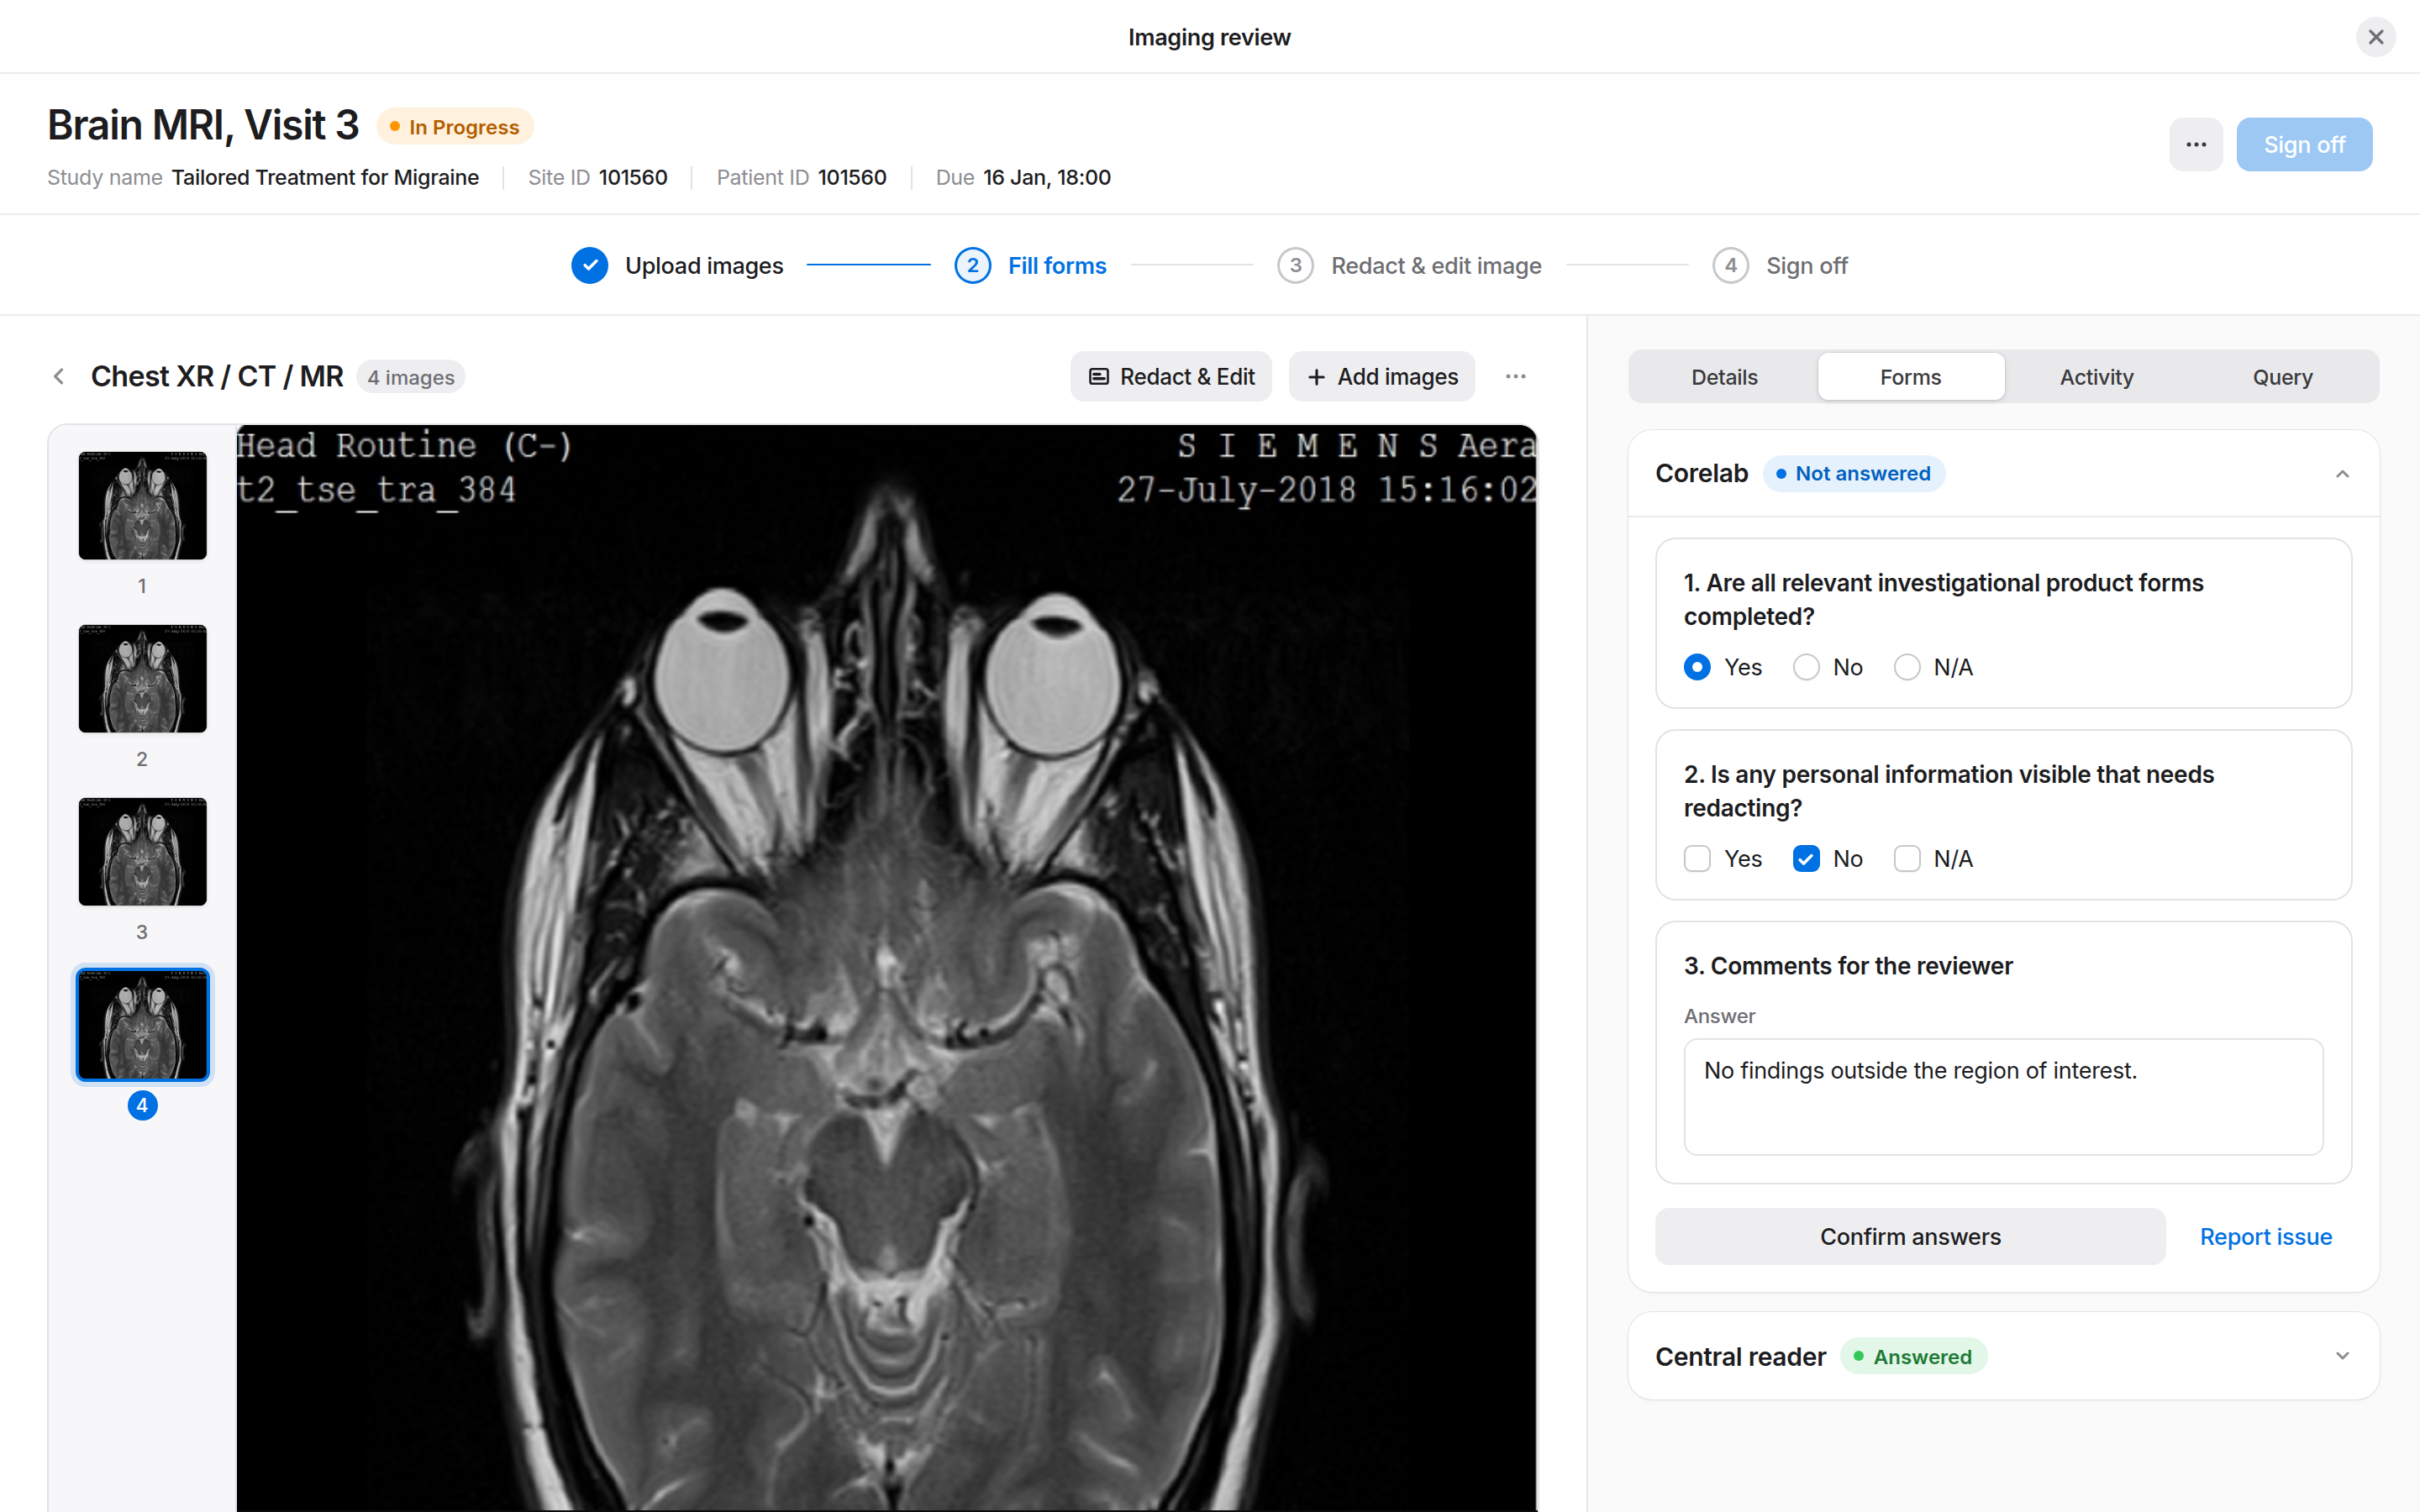Click the Sign off button

(x=2304, y=144)
